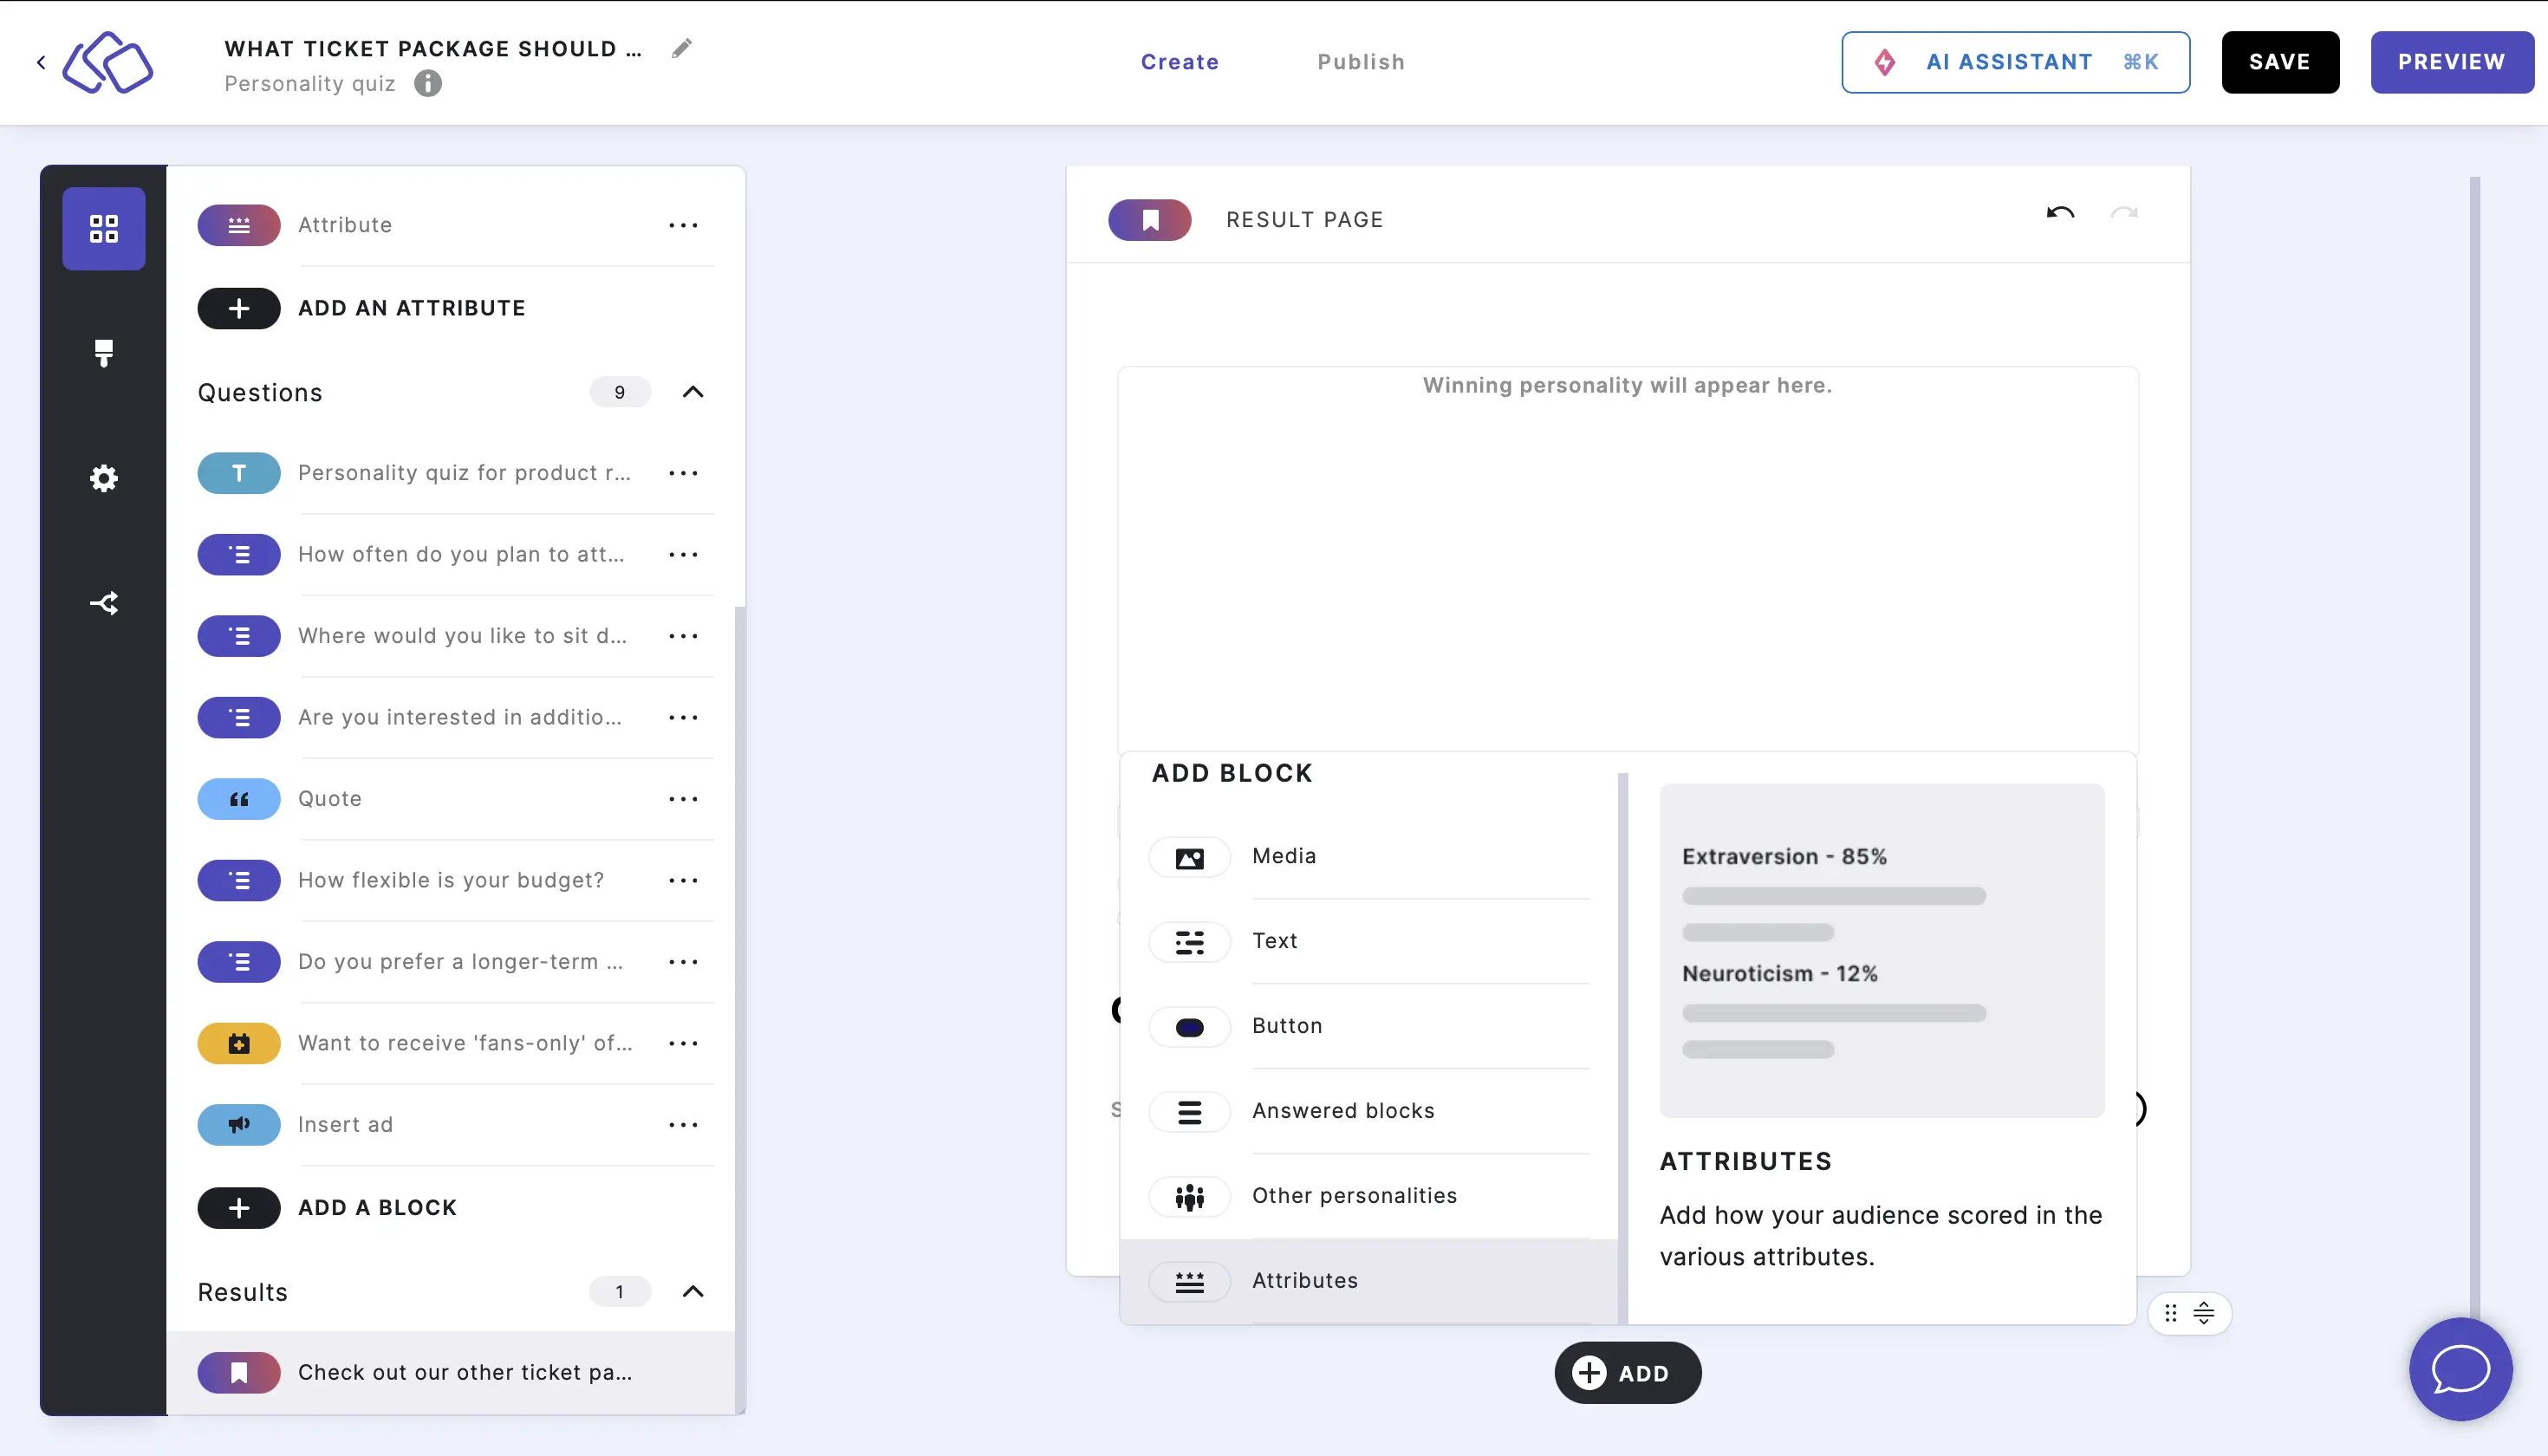
Task: Click the share/network icon in sidebar
Action: pos(103,602)
